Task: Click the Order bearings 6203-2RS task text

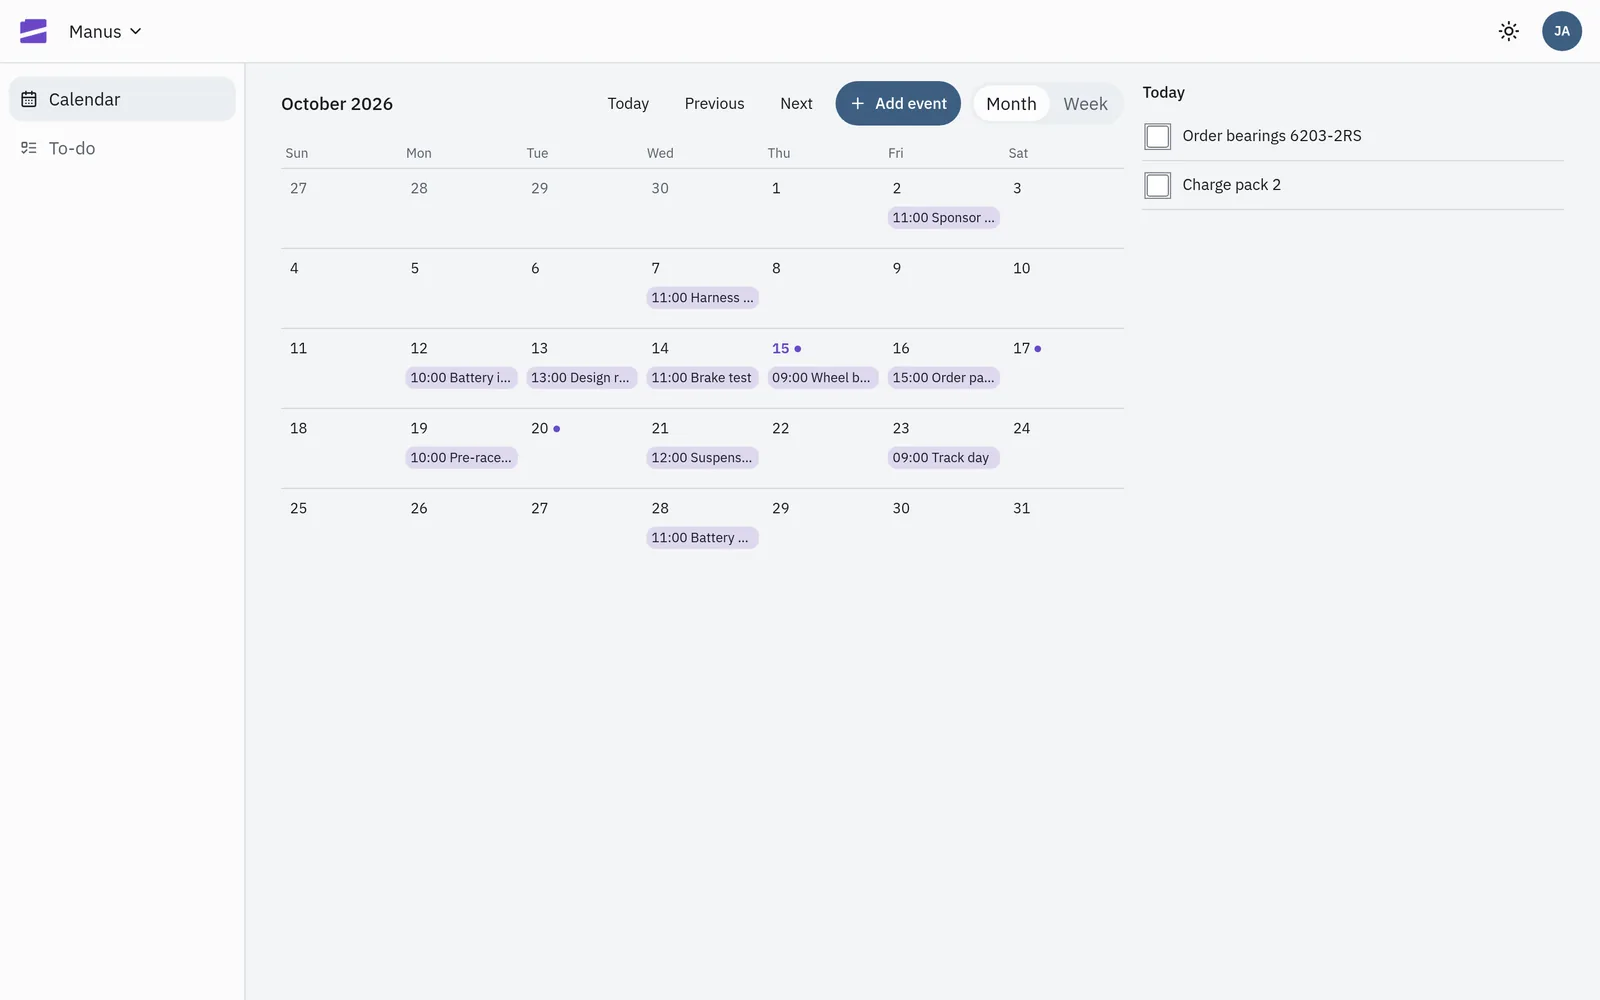Action: click(x=1271, y=136)
